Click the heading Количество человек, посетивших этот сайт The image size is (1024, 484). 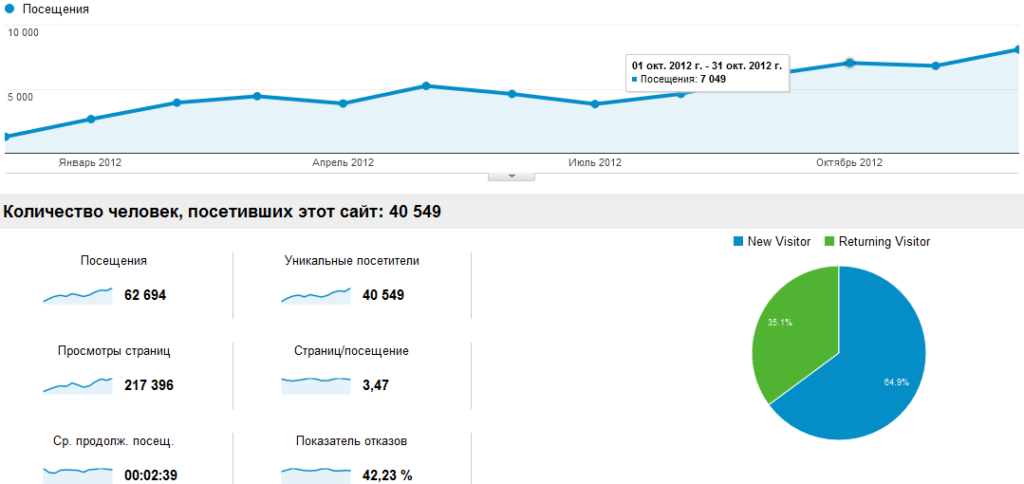pos(223,212)
